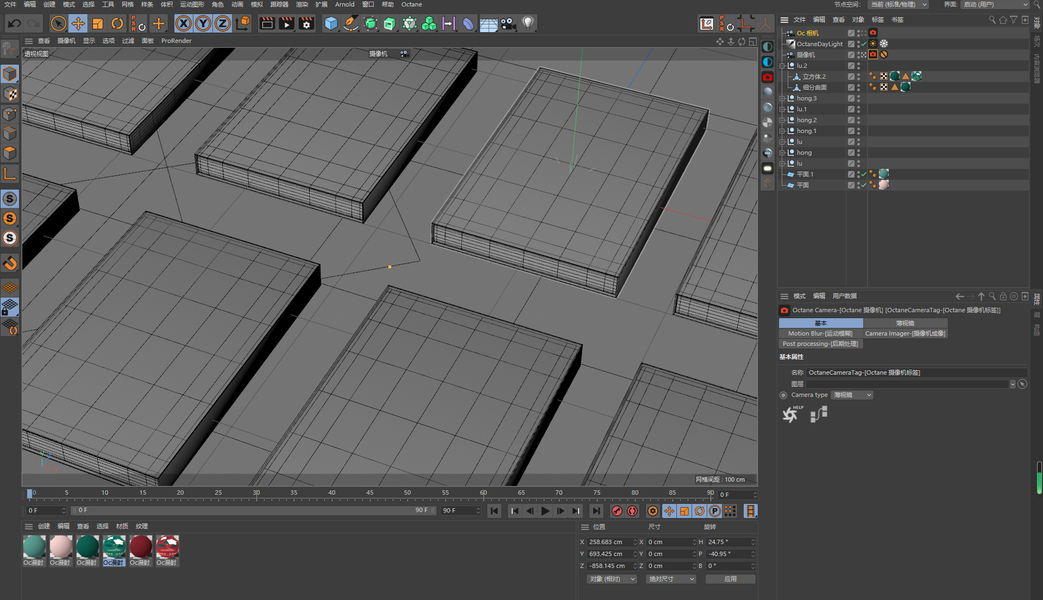Toggle the X axis lock icon
This screenshot has height=600, width=1043.
click(183, 23)
